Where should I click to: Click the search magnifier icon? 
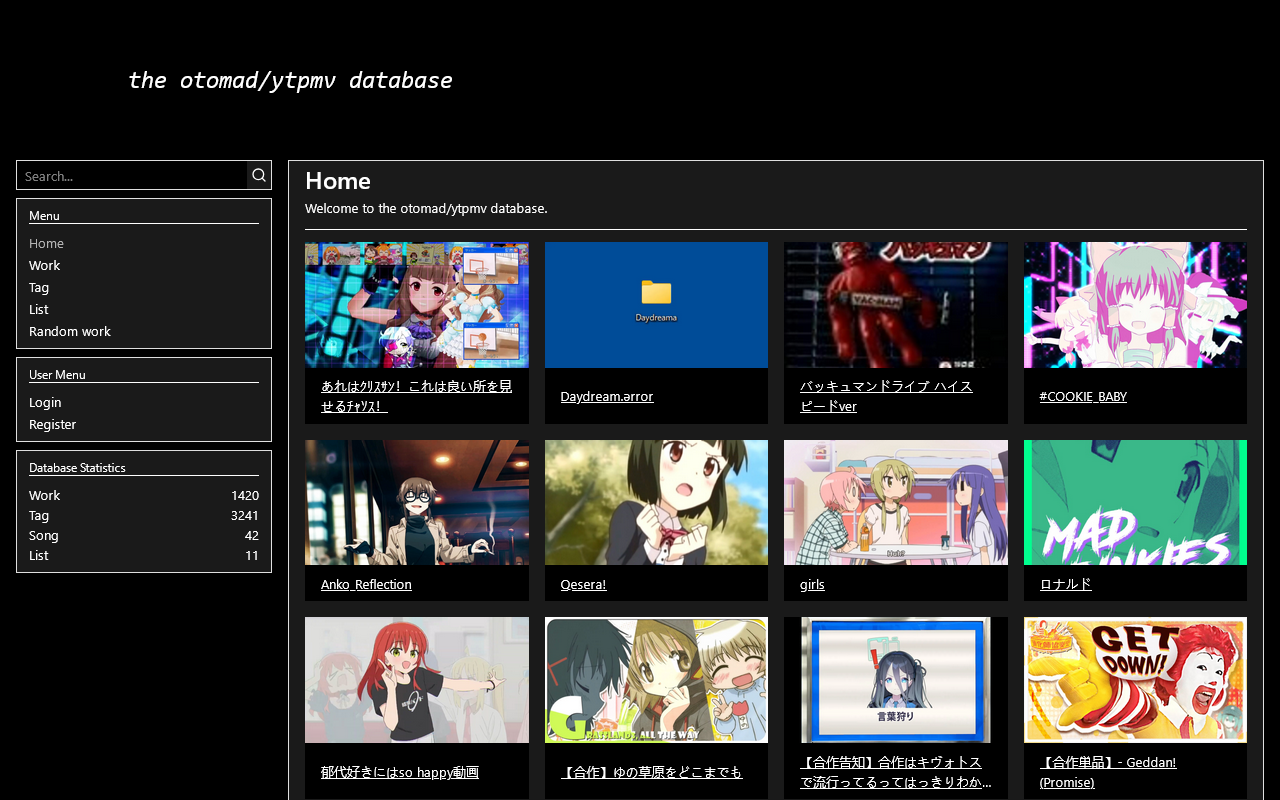259,175
